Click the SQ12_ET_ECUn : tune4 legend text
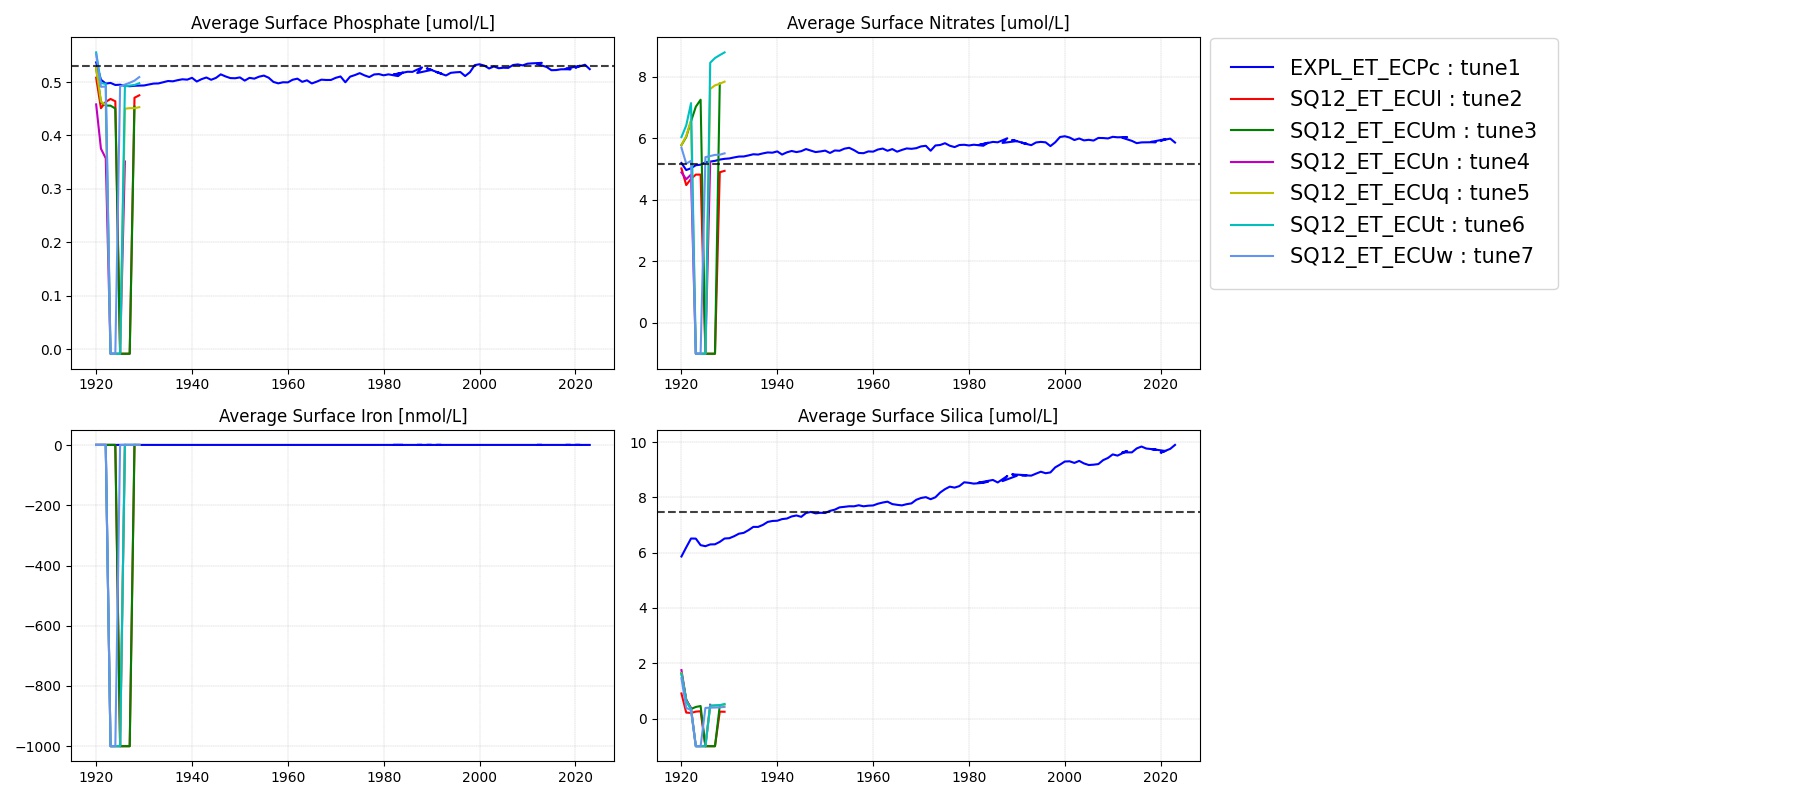 pos(1409,162)
